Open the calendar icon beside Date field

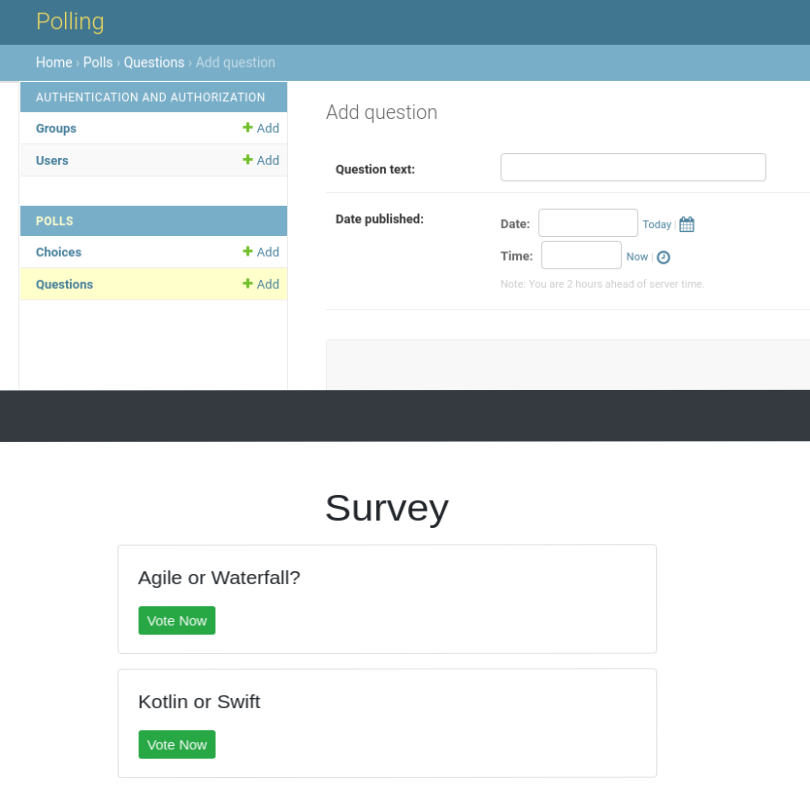click(x=687, y=224)
